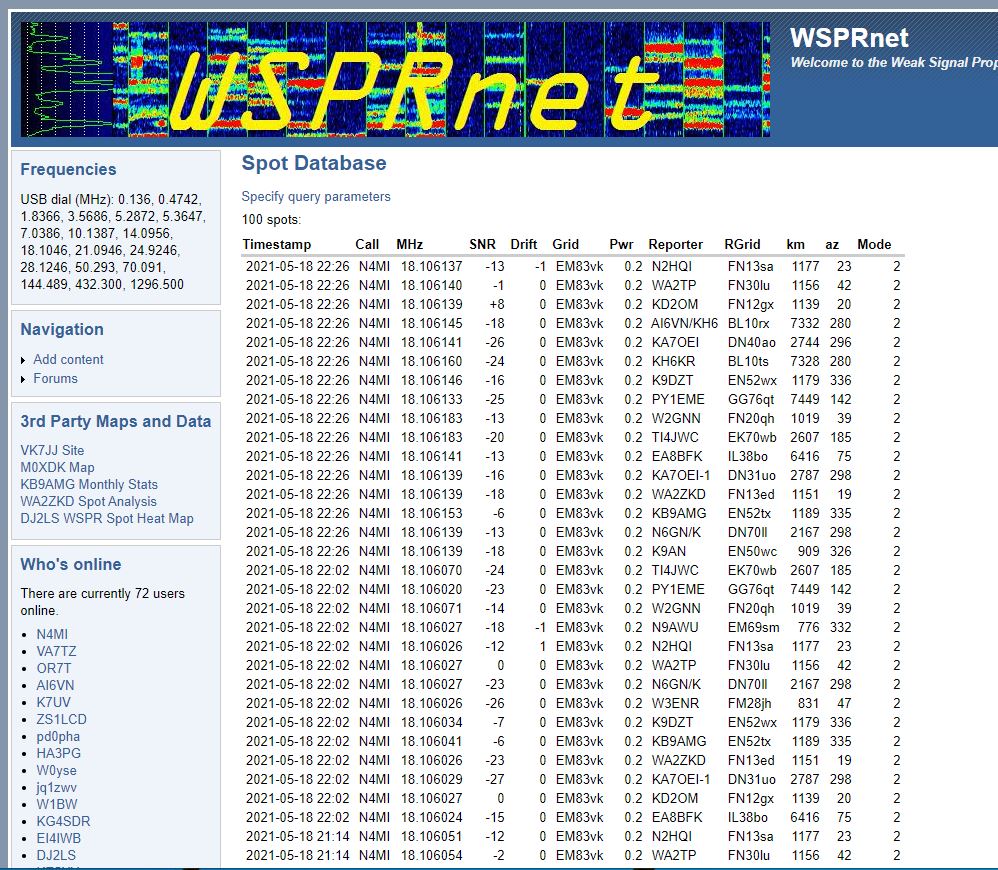
Task: Select user EI4IWB in online list
Action: point(59,838)
